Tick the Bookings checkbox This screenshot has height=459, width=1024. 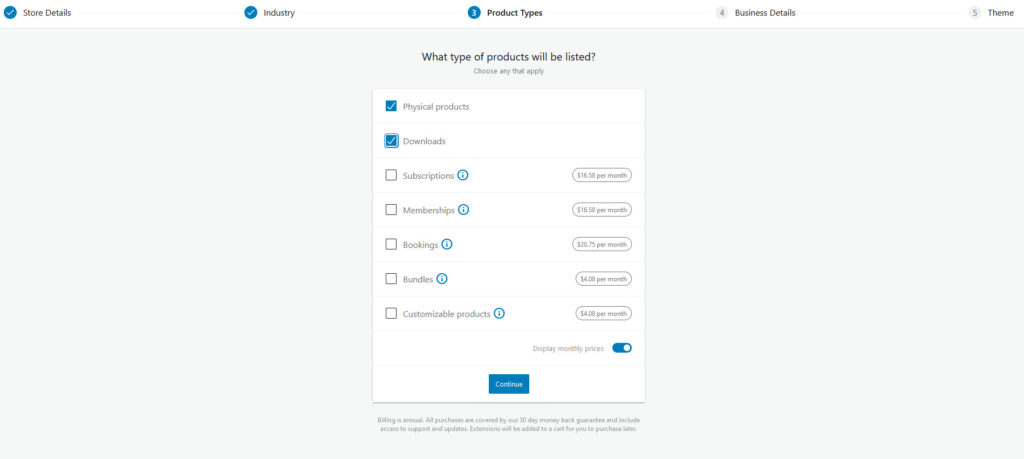pos(391,244)
